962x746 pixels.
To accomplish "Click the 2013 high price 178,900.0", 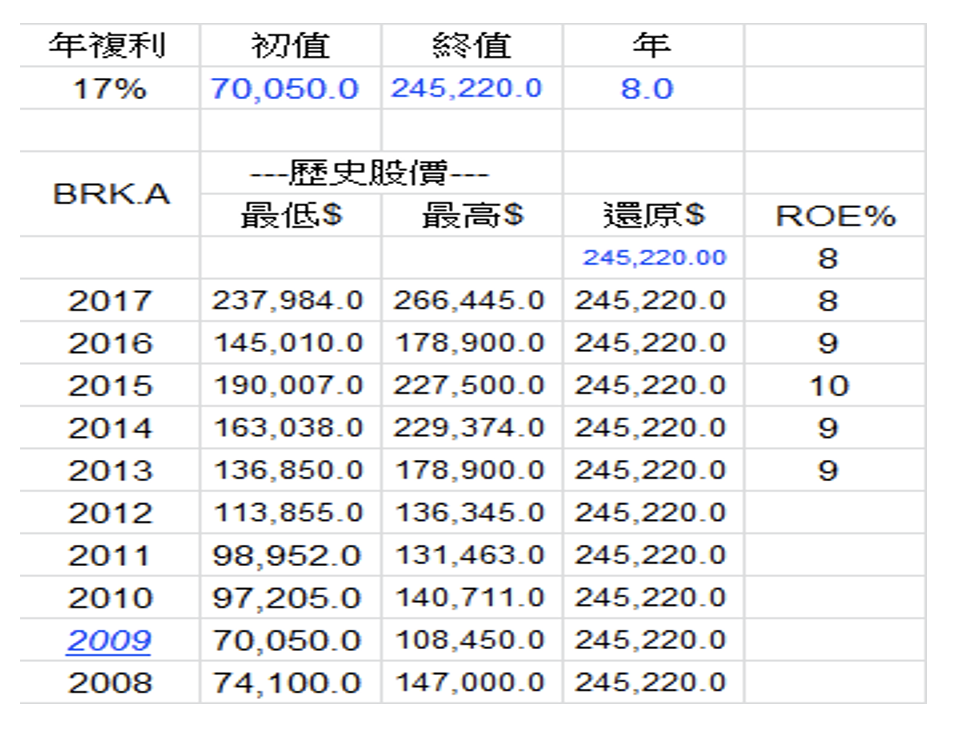I will [469, 470].
